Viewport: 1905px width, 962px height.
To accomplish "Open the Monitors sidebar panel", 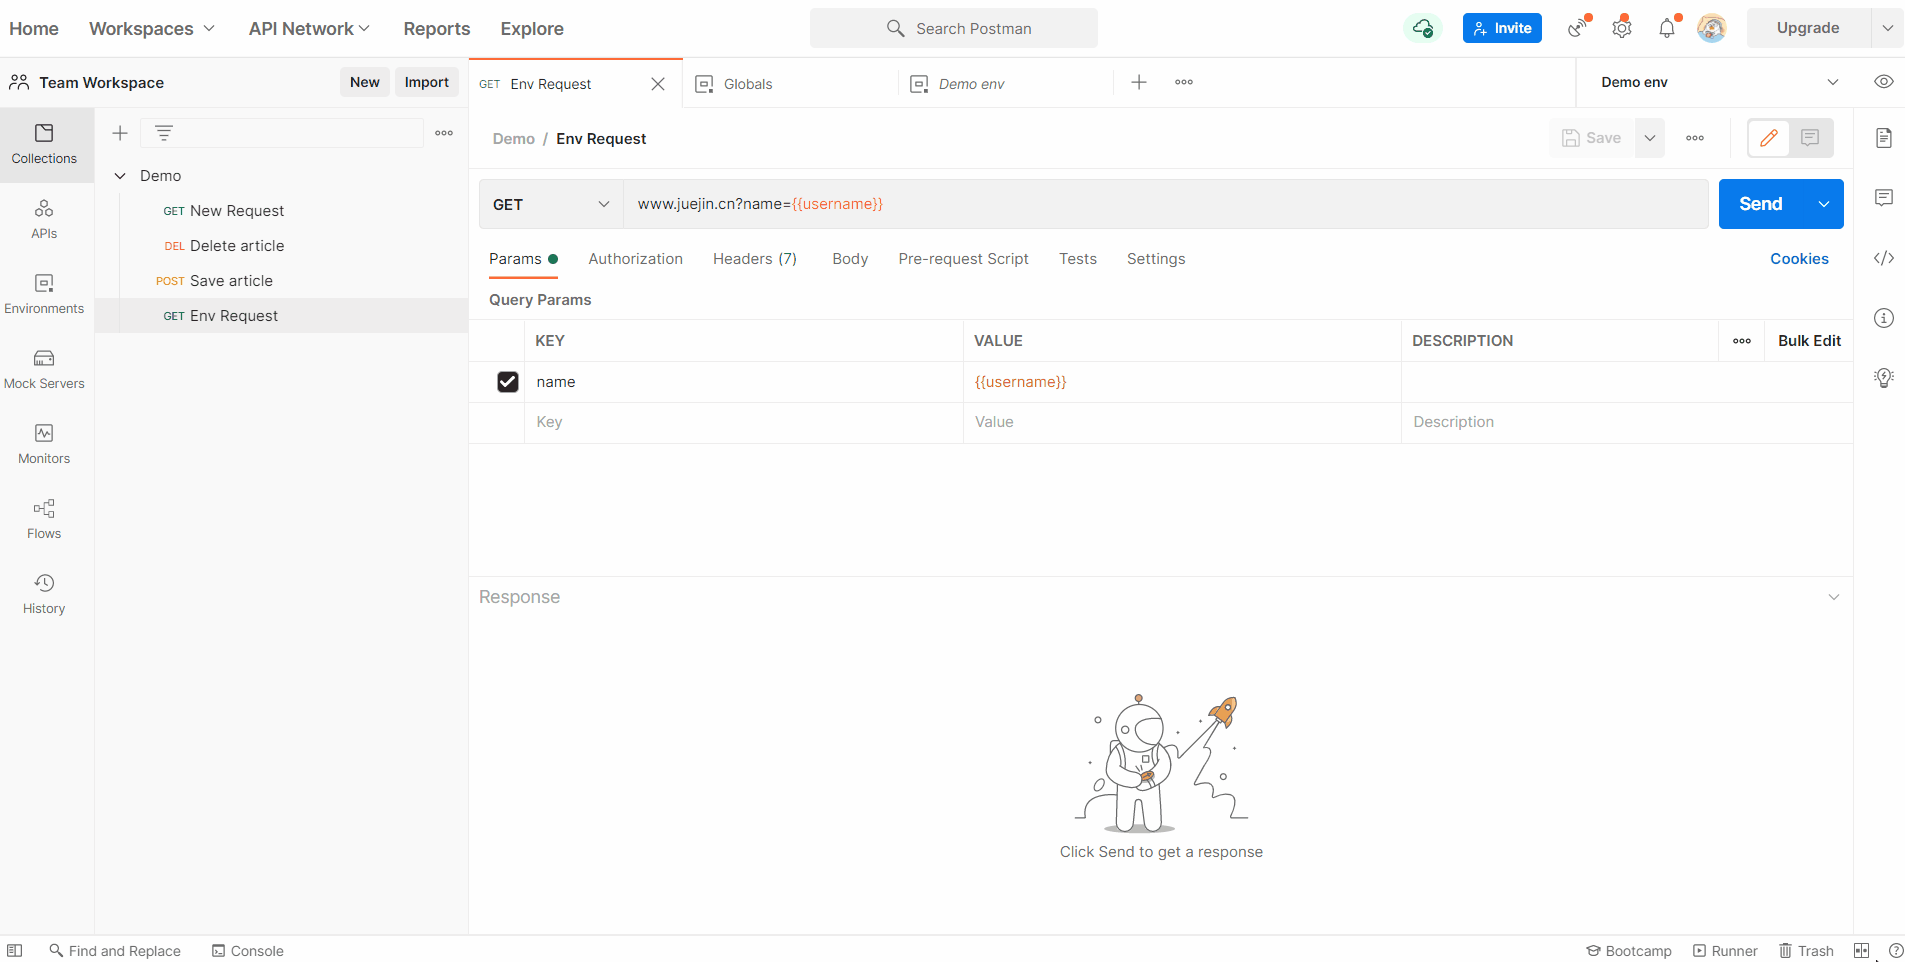I will pyautogui.click(x=44, y=445).
